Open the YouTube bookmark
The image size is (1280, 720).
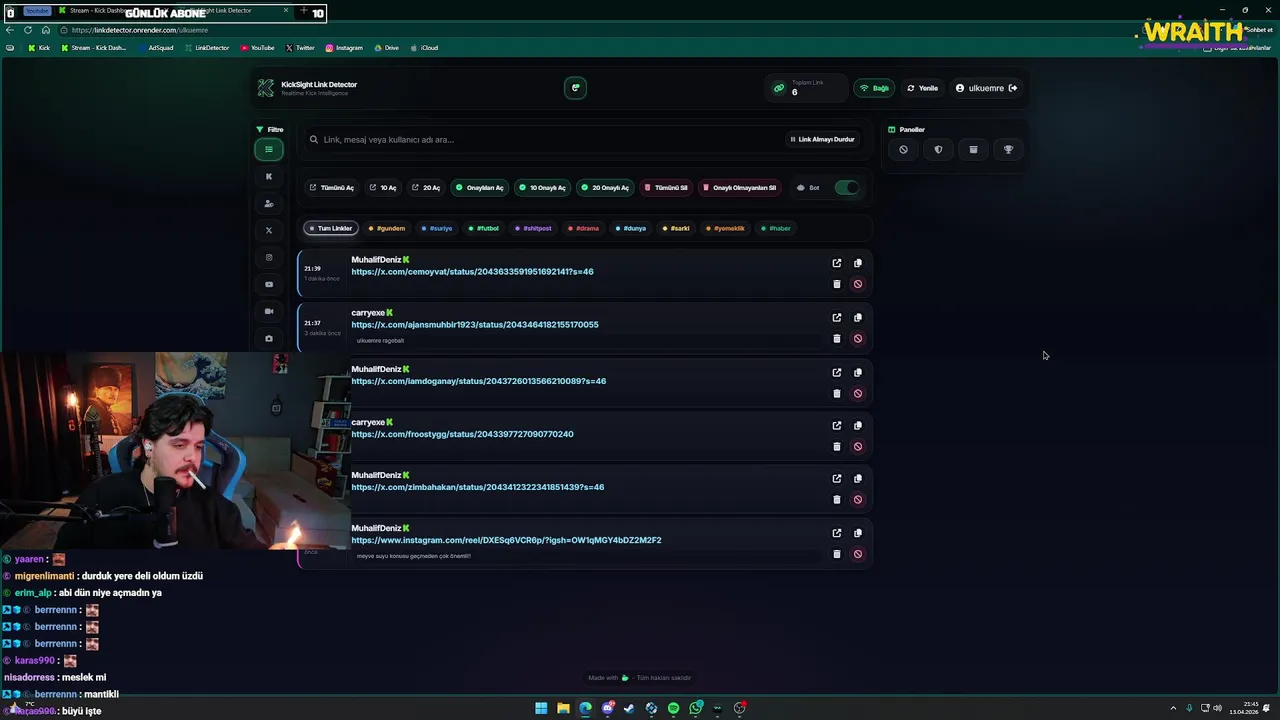(257, 47)
